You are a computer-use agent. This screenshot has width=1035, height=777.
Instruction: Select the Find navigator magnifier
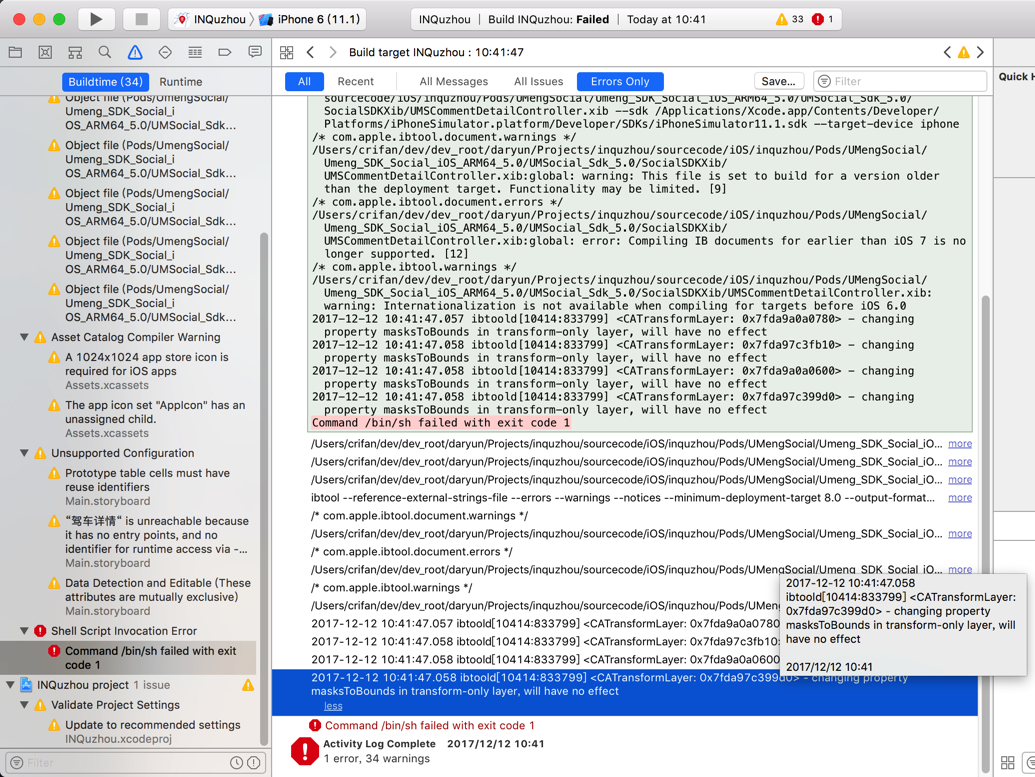pyautogui.click(x=104, y=52)
